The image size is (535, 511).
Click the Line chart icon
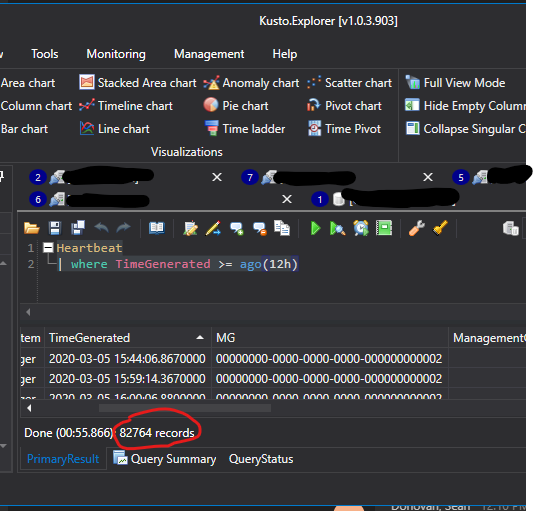click(87, 129)
